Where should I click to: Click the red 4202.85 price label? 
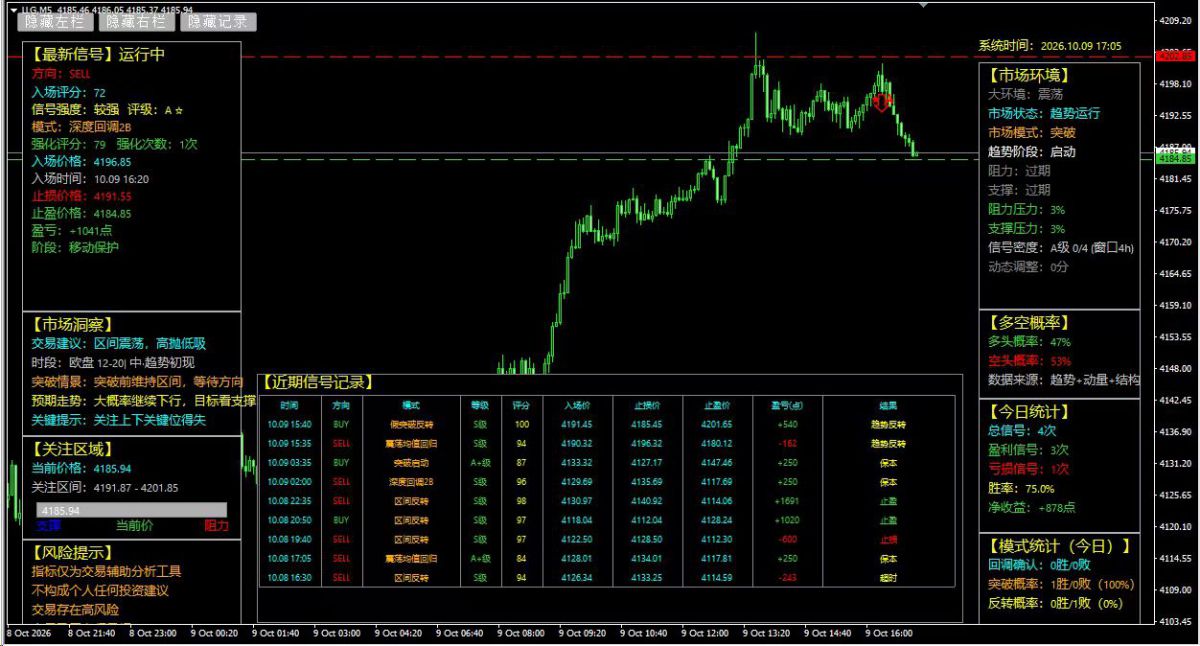(x=1176, y=56)
